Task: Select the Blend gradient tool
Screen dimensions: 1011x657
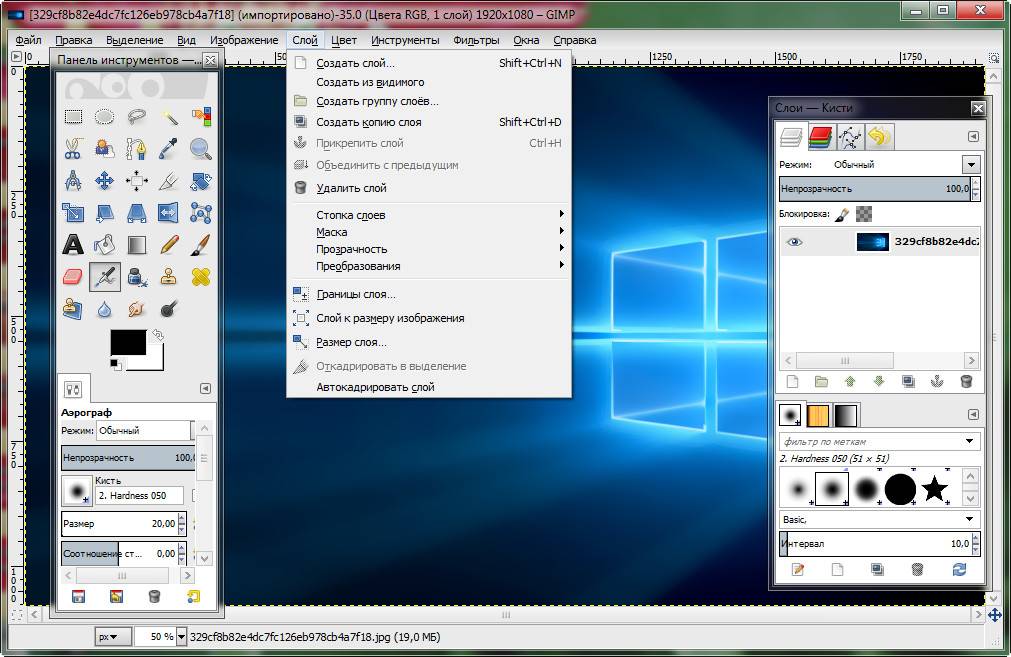Action: tap(137, 245)
